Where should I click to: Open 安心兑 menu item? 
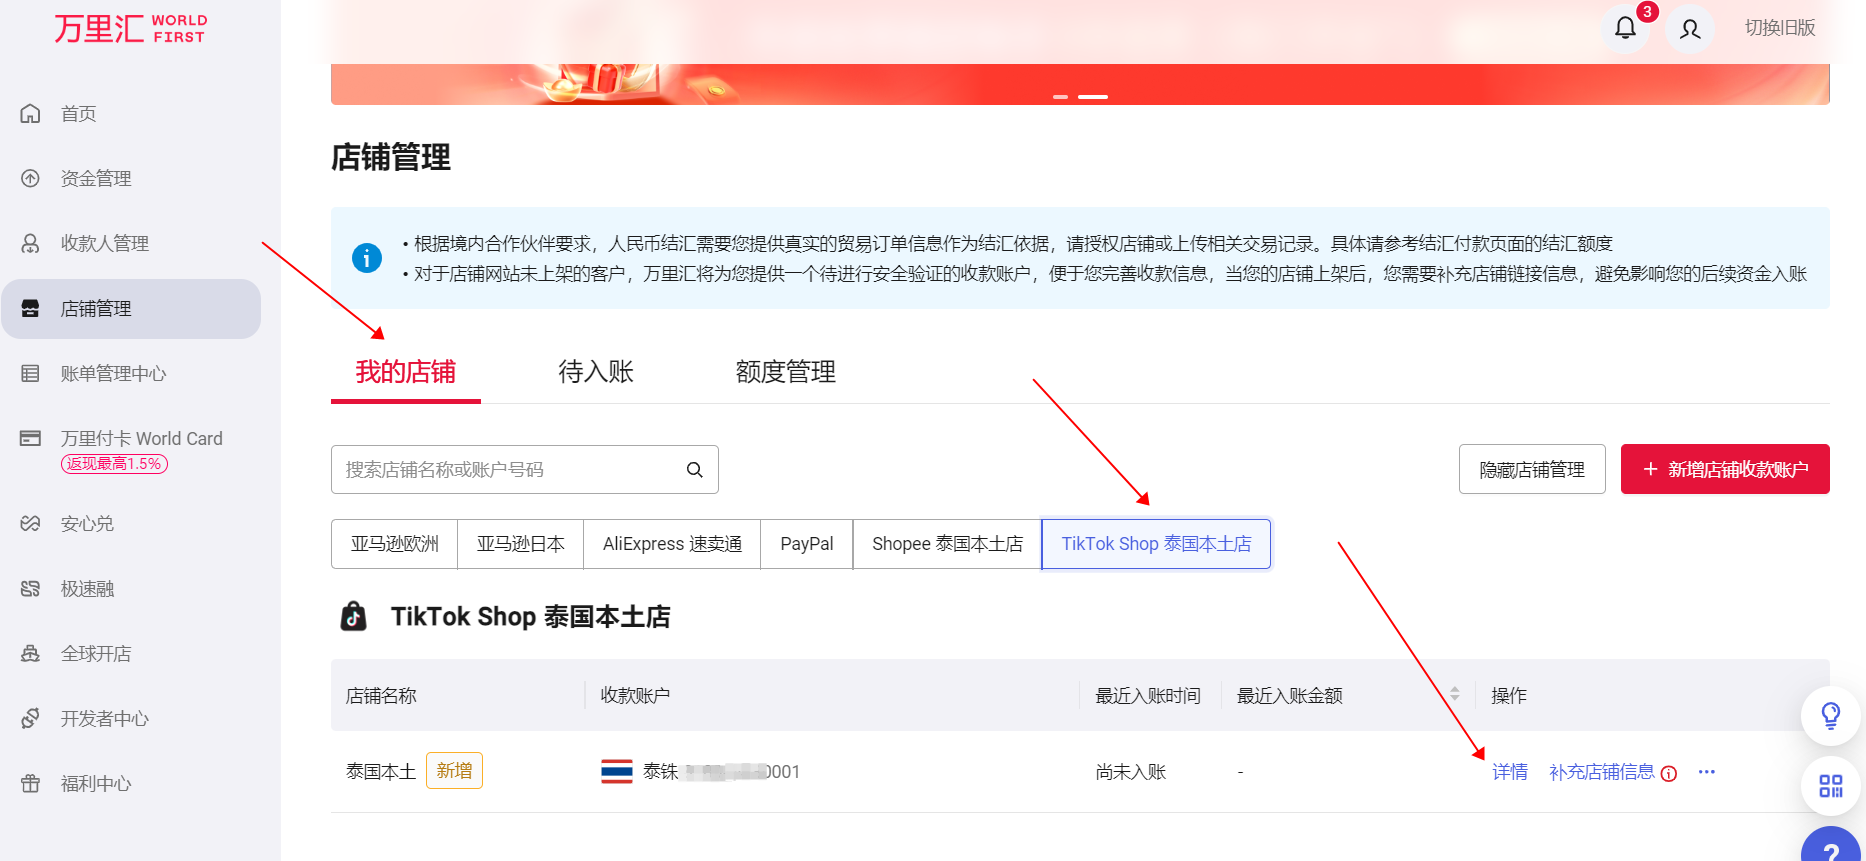coord(87,524)
